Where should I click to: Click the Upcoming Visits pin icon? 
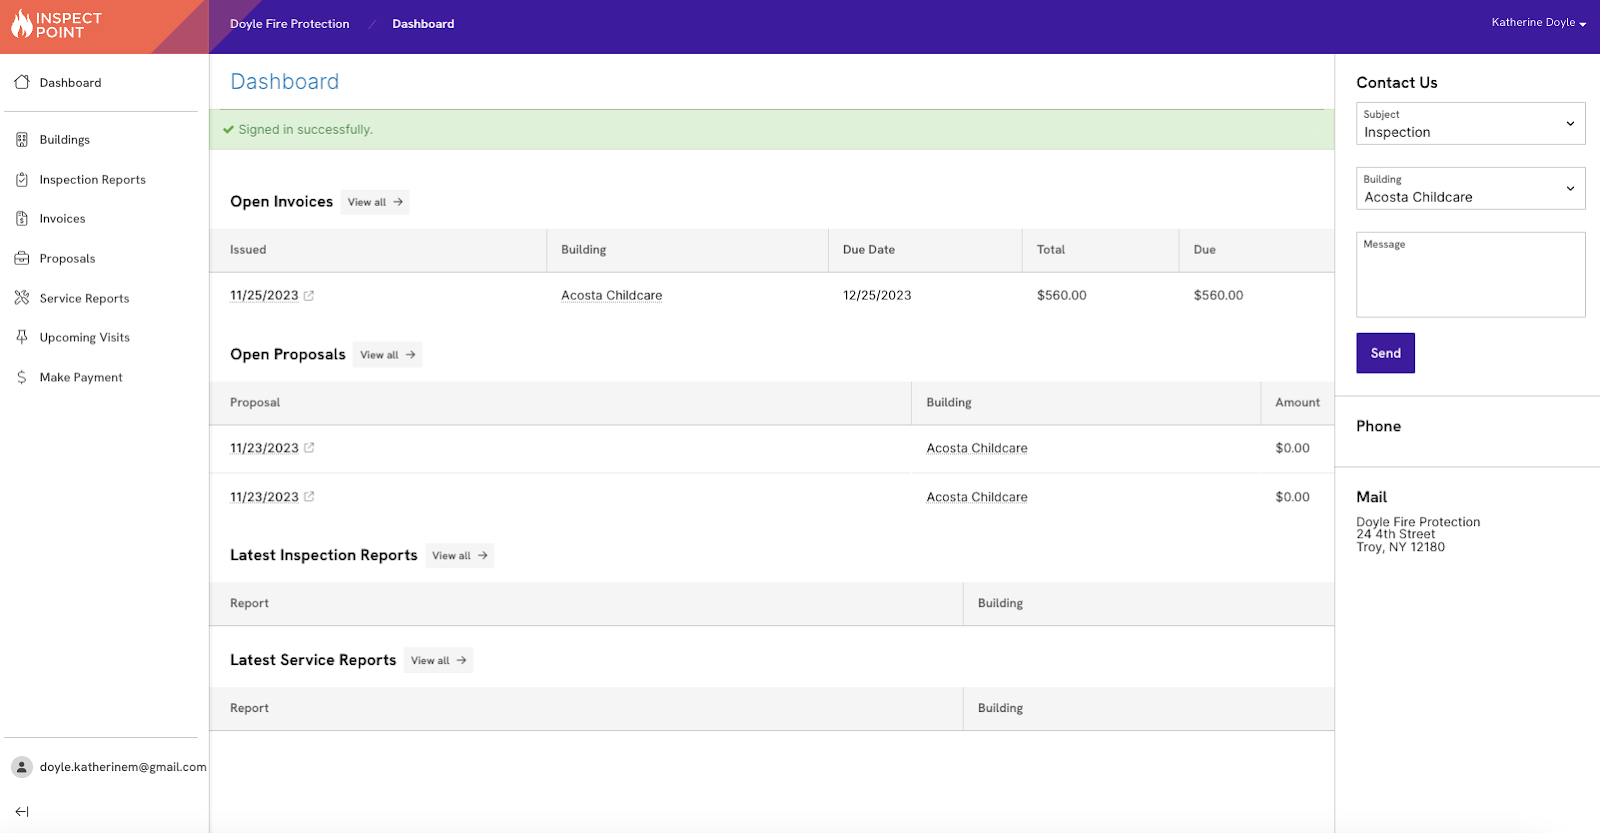coord(22,338)
